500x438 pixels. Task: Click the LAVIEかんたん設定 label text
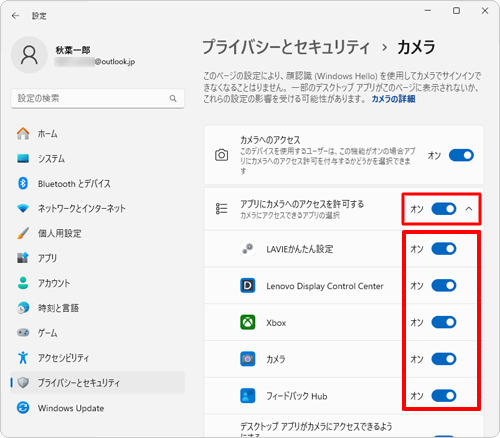click(x=300, y=249)
